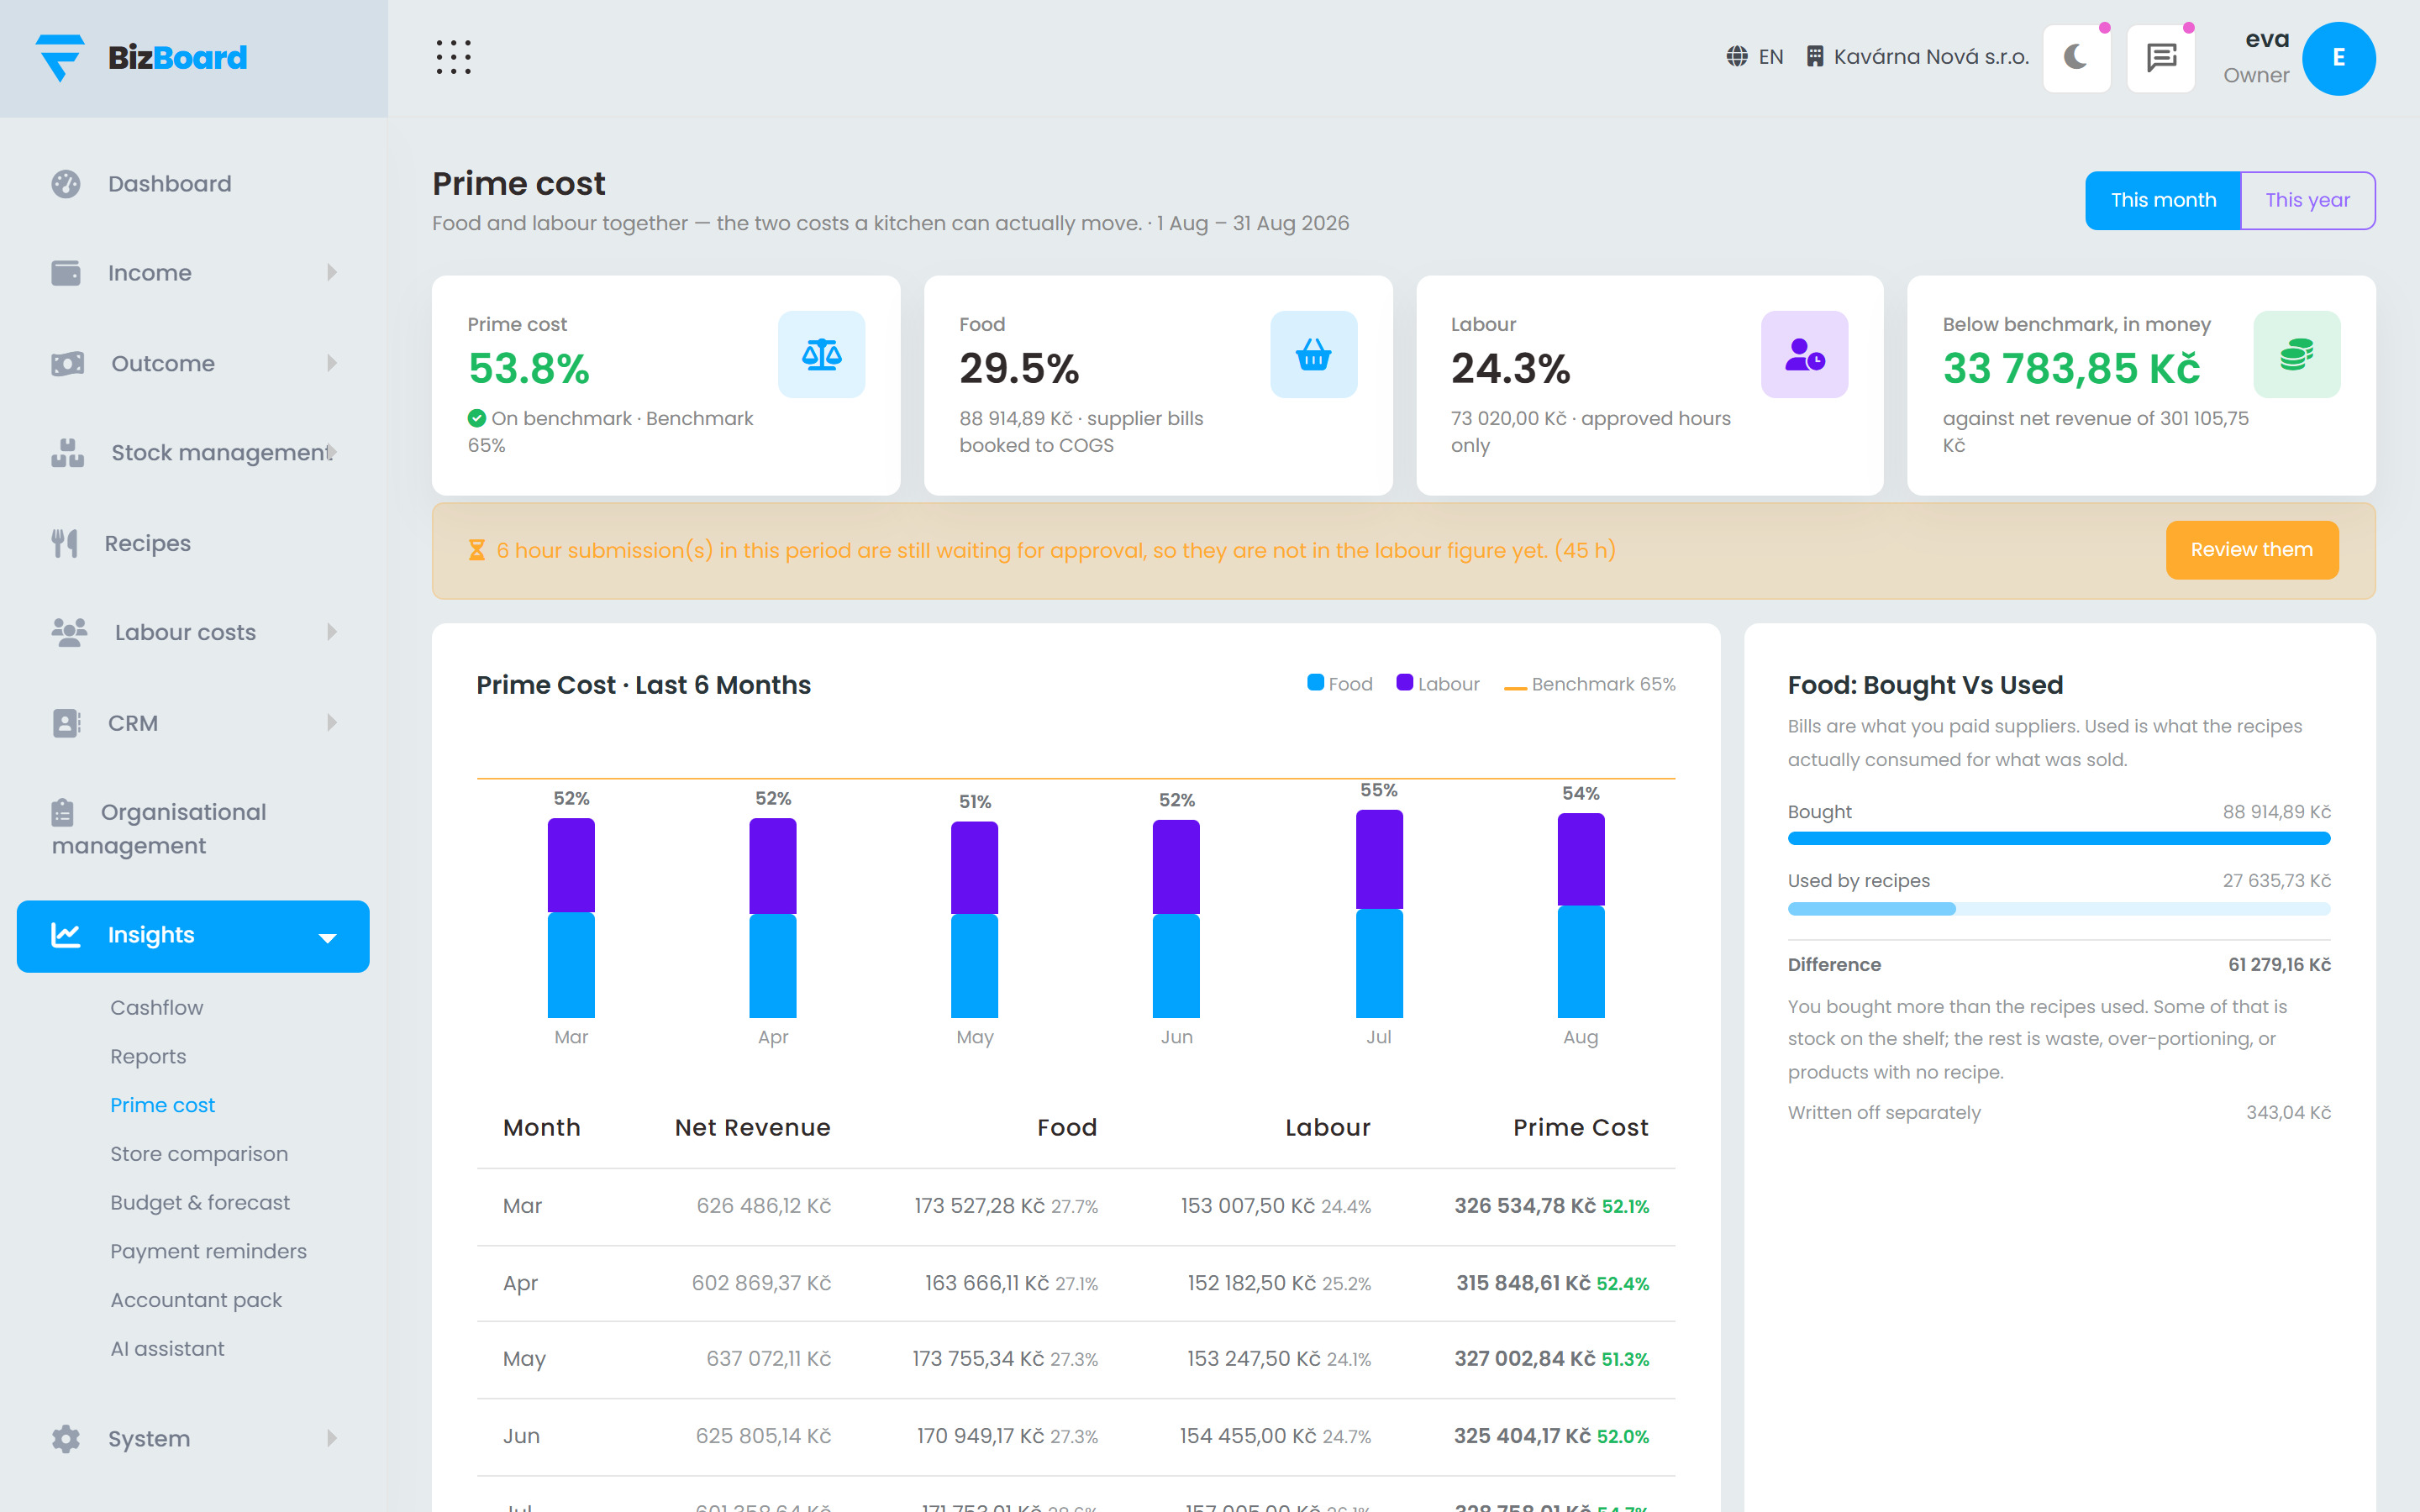Screen dimensions: 2420x1512
Task: Expand the Stock management submenu arrow
Action: click(x=332, y=453)
